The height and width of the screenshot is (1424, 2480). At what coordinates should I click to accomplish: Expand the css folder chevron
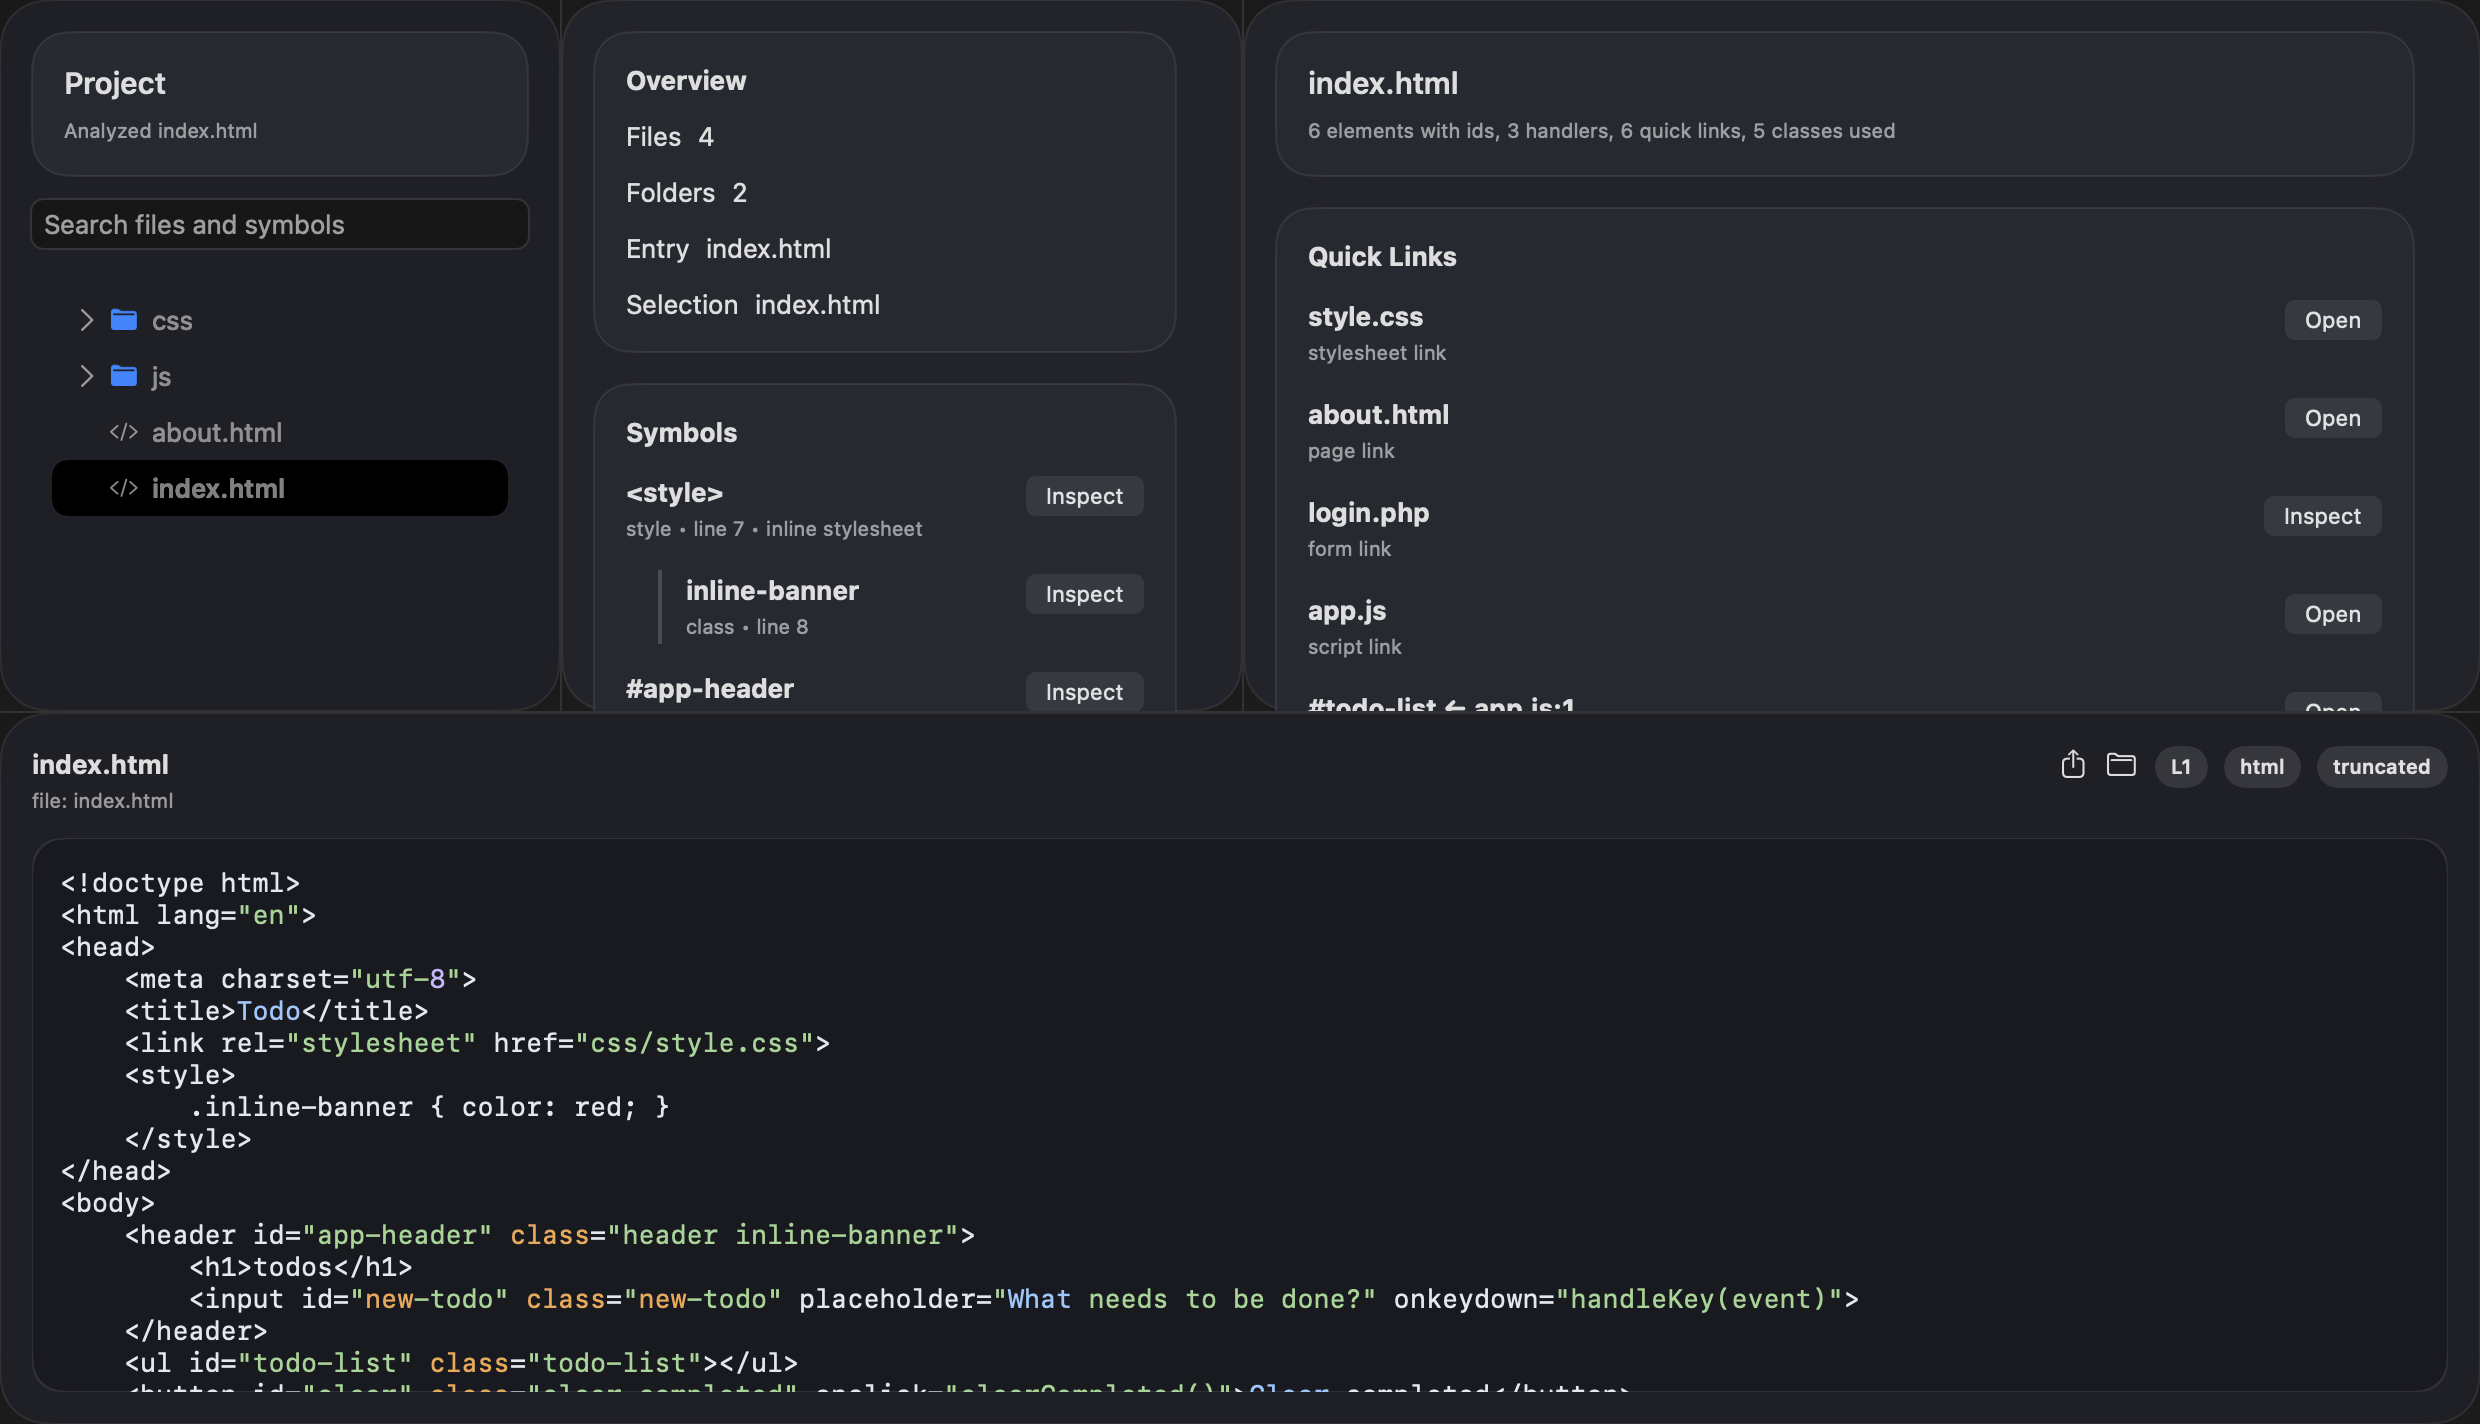87,320
